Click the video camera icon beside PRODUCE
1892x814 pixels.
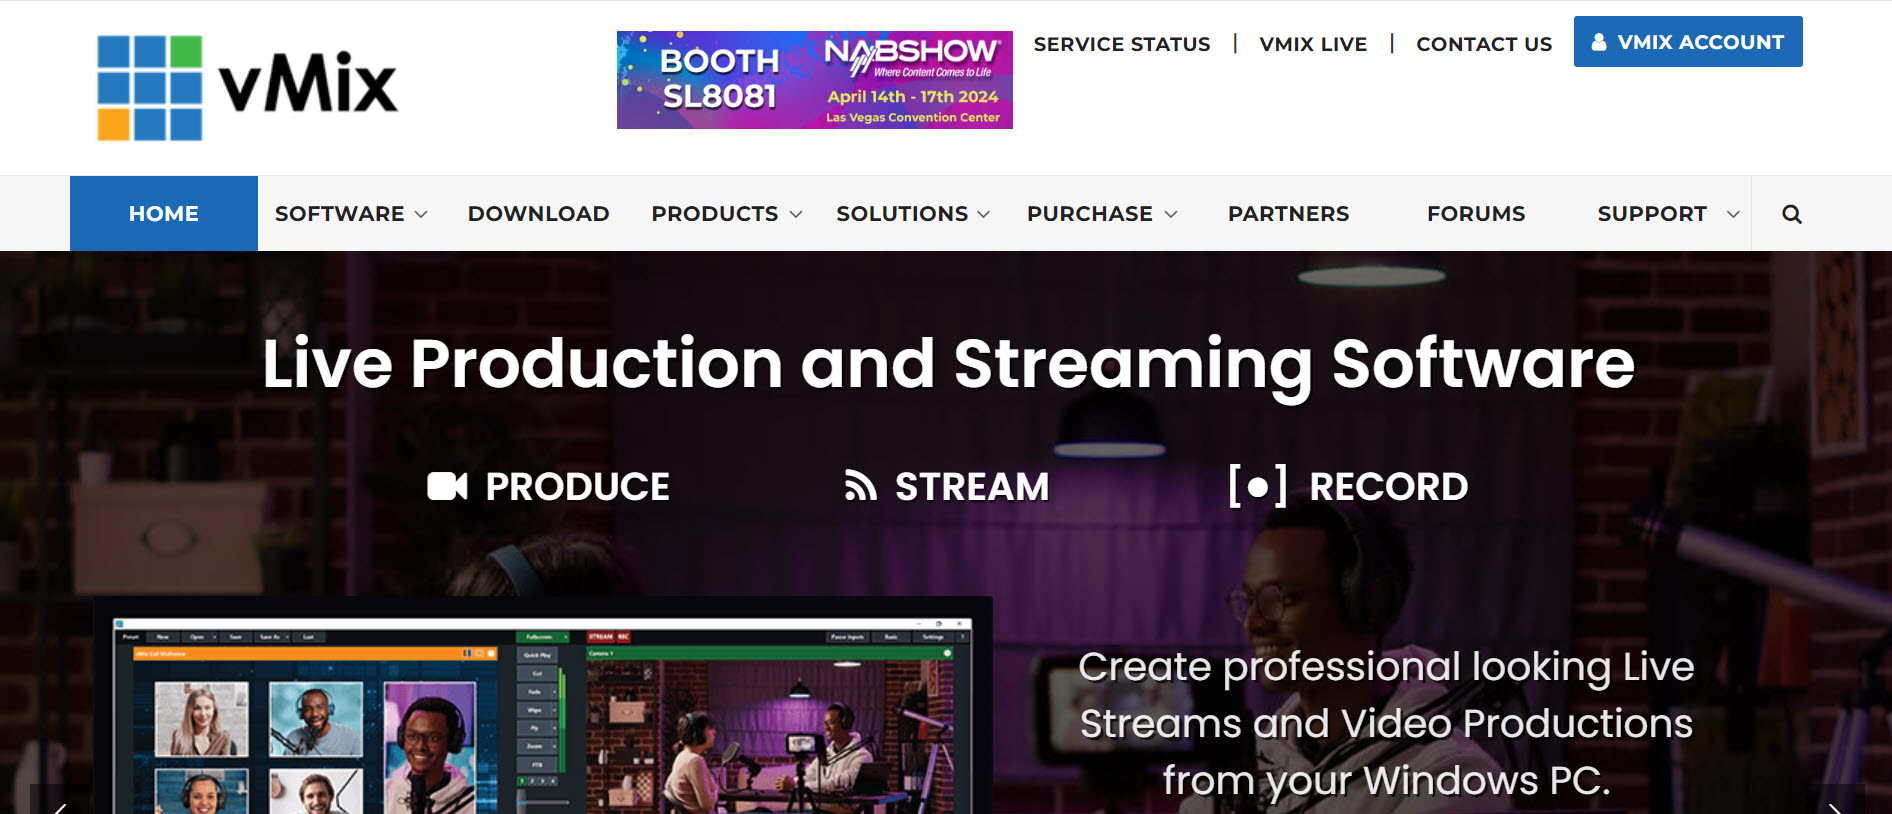pos(447,486)
